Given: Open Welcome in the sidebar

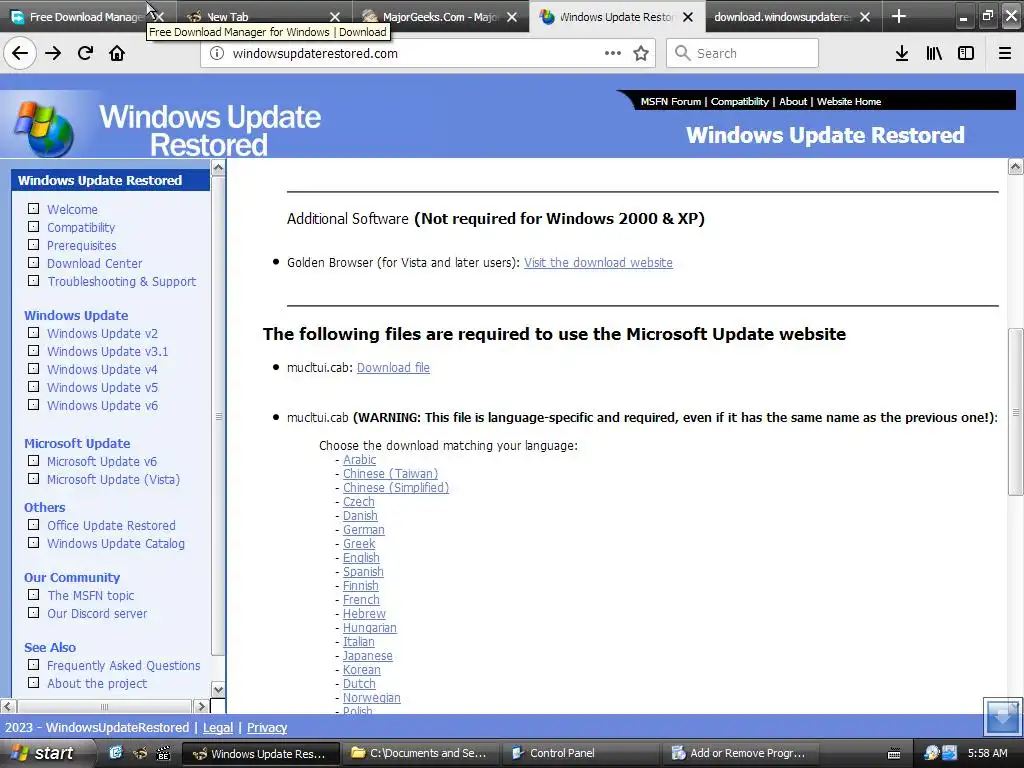Looking at the screenshot, I should click(72, 210).
